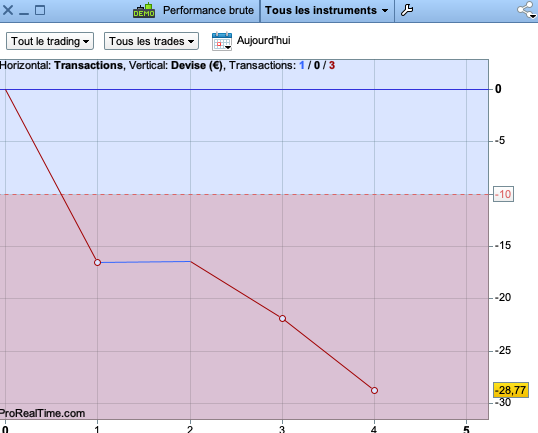Click the DEMO account icon
The height and width of the screenshot is (433, 538).
[x=144, y=10]
